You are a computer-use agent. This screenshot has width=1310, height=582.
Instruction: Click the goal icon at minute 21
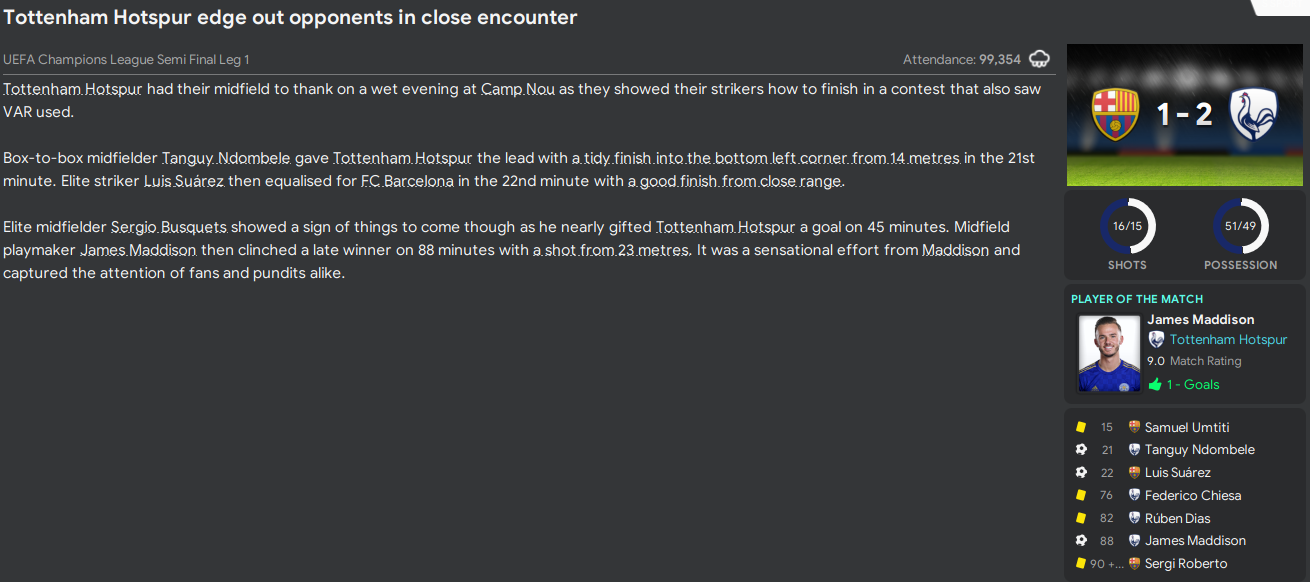point(1081,450)
